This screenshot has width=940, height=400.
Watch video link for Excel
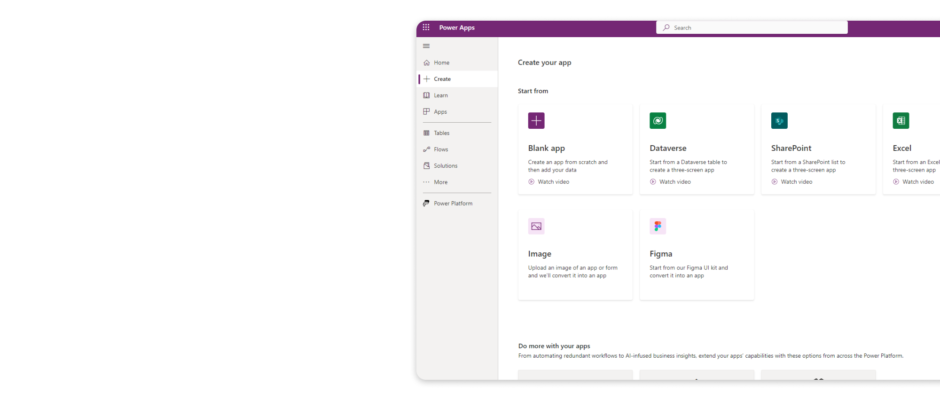918,182
